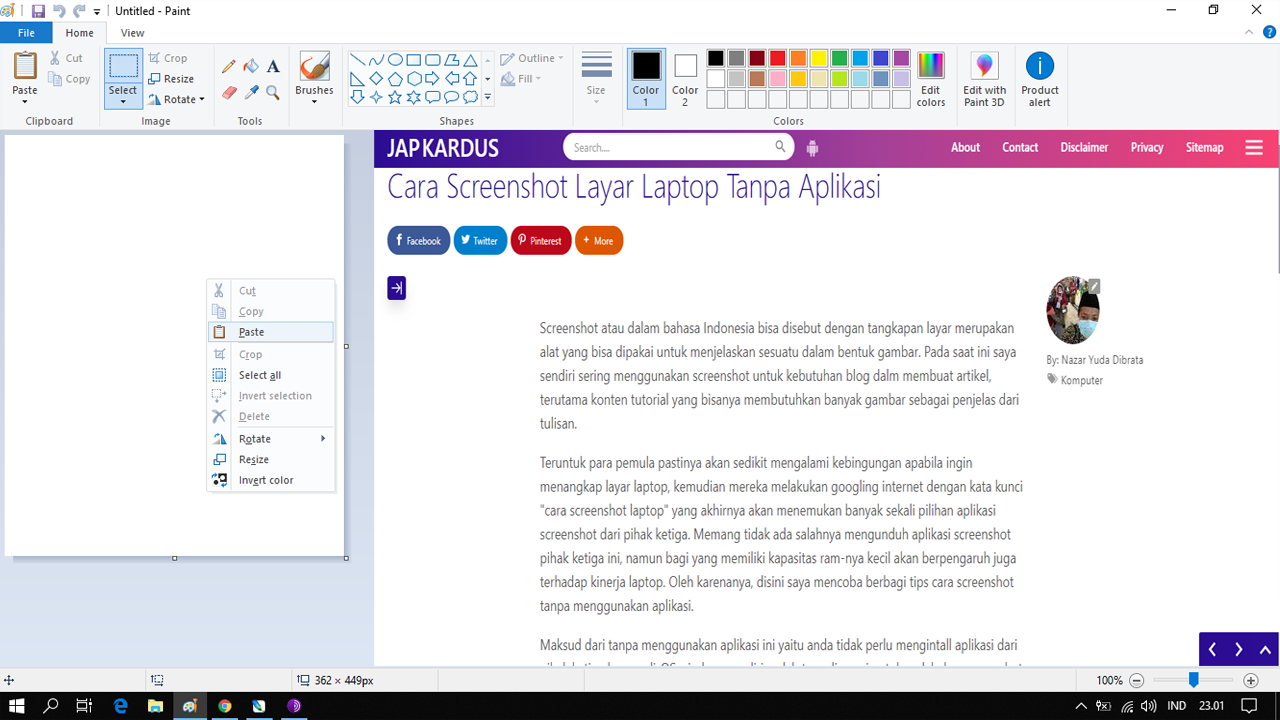
Task: Click the Contact link in site header
Action: click(1020, 147)
